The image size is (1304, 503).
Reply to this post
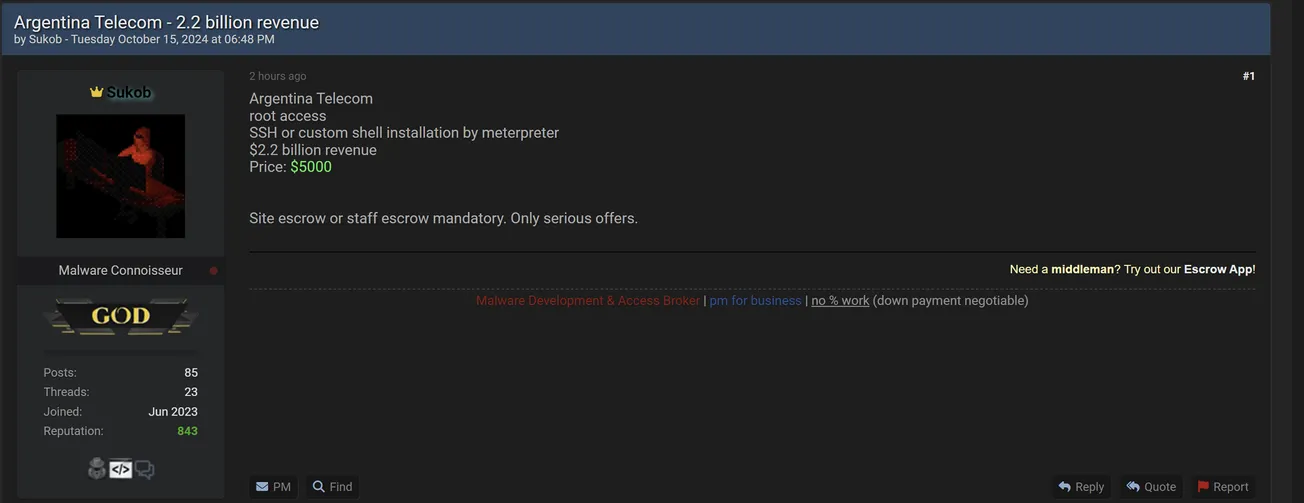click(x=1081, y=487)
